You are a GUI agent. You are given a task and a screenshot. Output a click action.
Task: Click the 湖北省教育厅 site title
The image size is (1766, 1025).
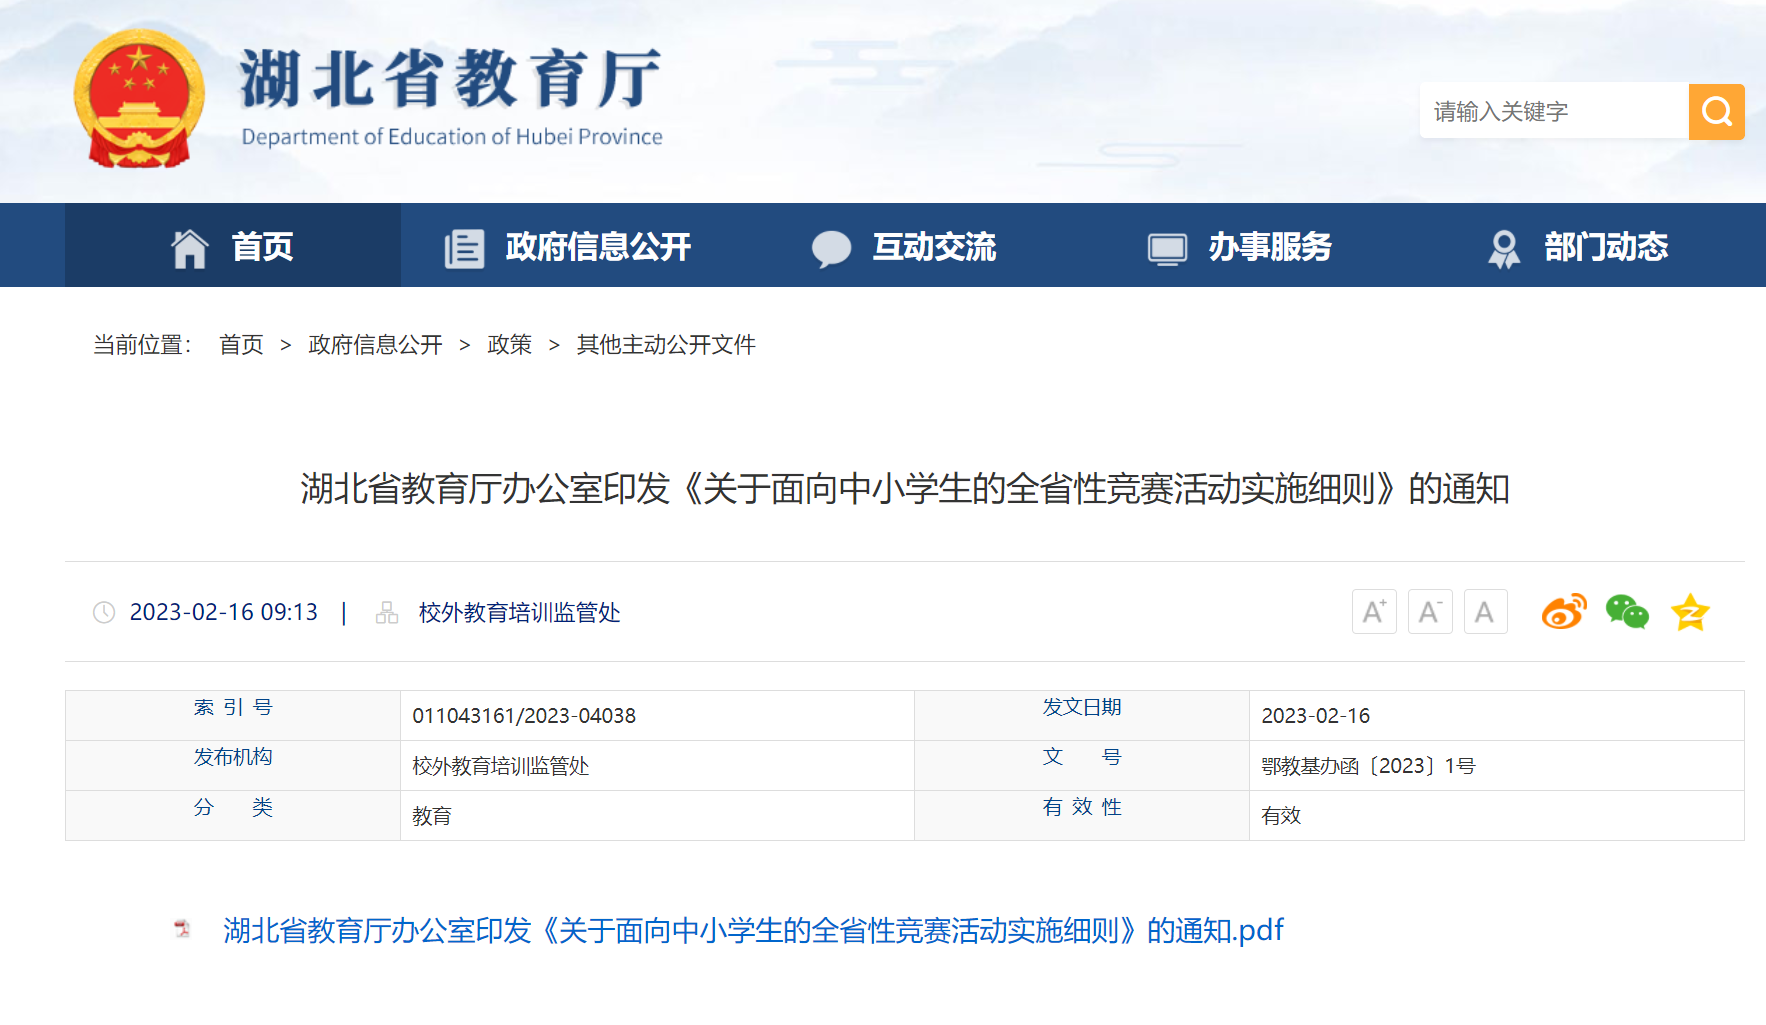coord(450,78)
